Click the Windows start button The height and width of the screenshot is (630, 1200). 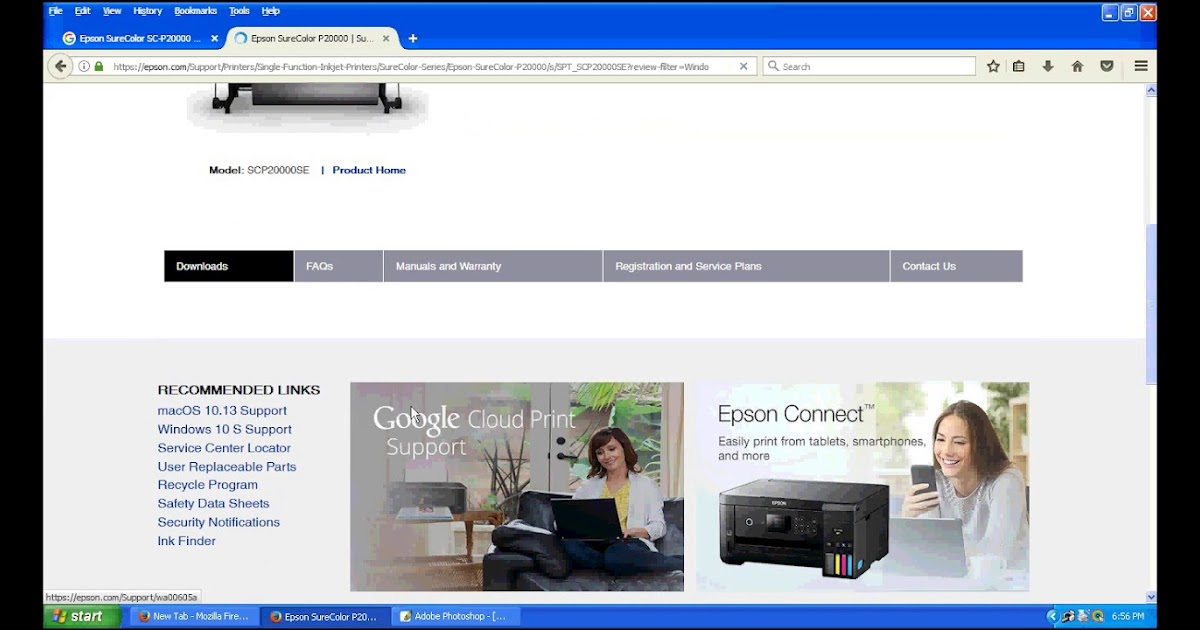(80, 616)
